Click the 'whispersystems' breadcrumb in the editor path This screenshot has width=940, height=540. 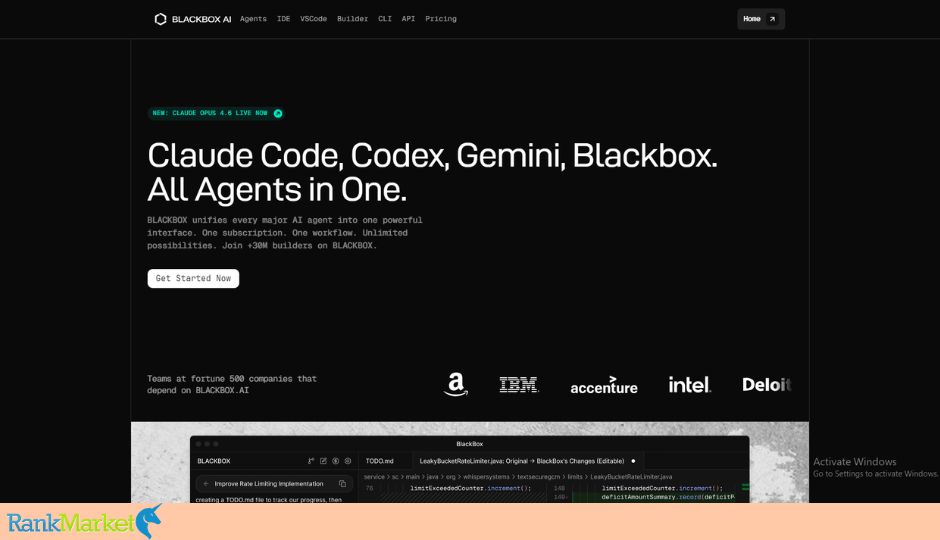point(486,477)
